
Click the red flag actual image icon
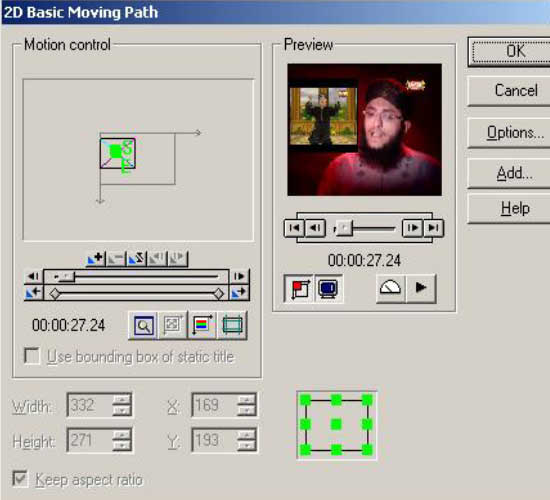299,289
